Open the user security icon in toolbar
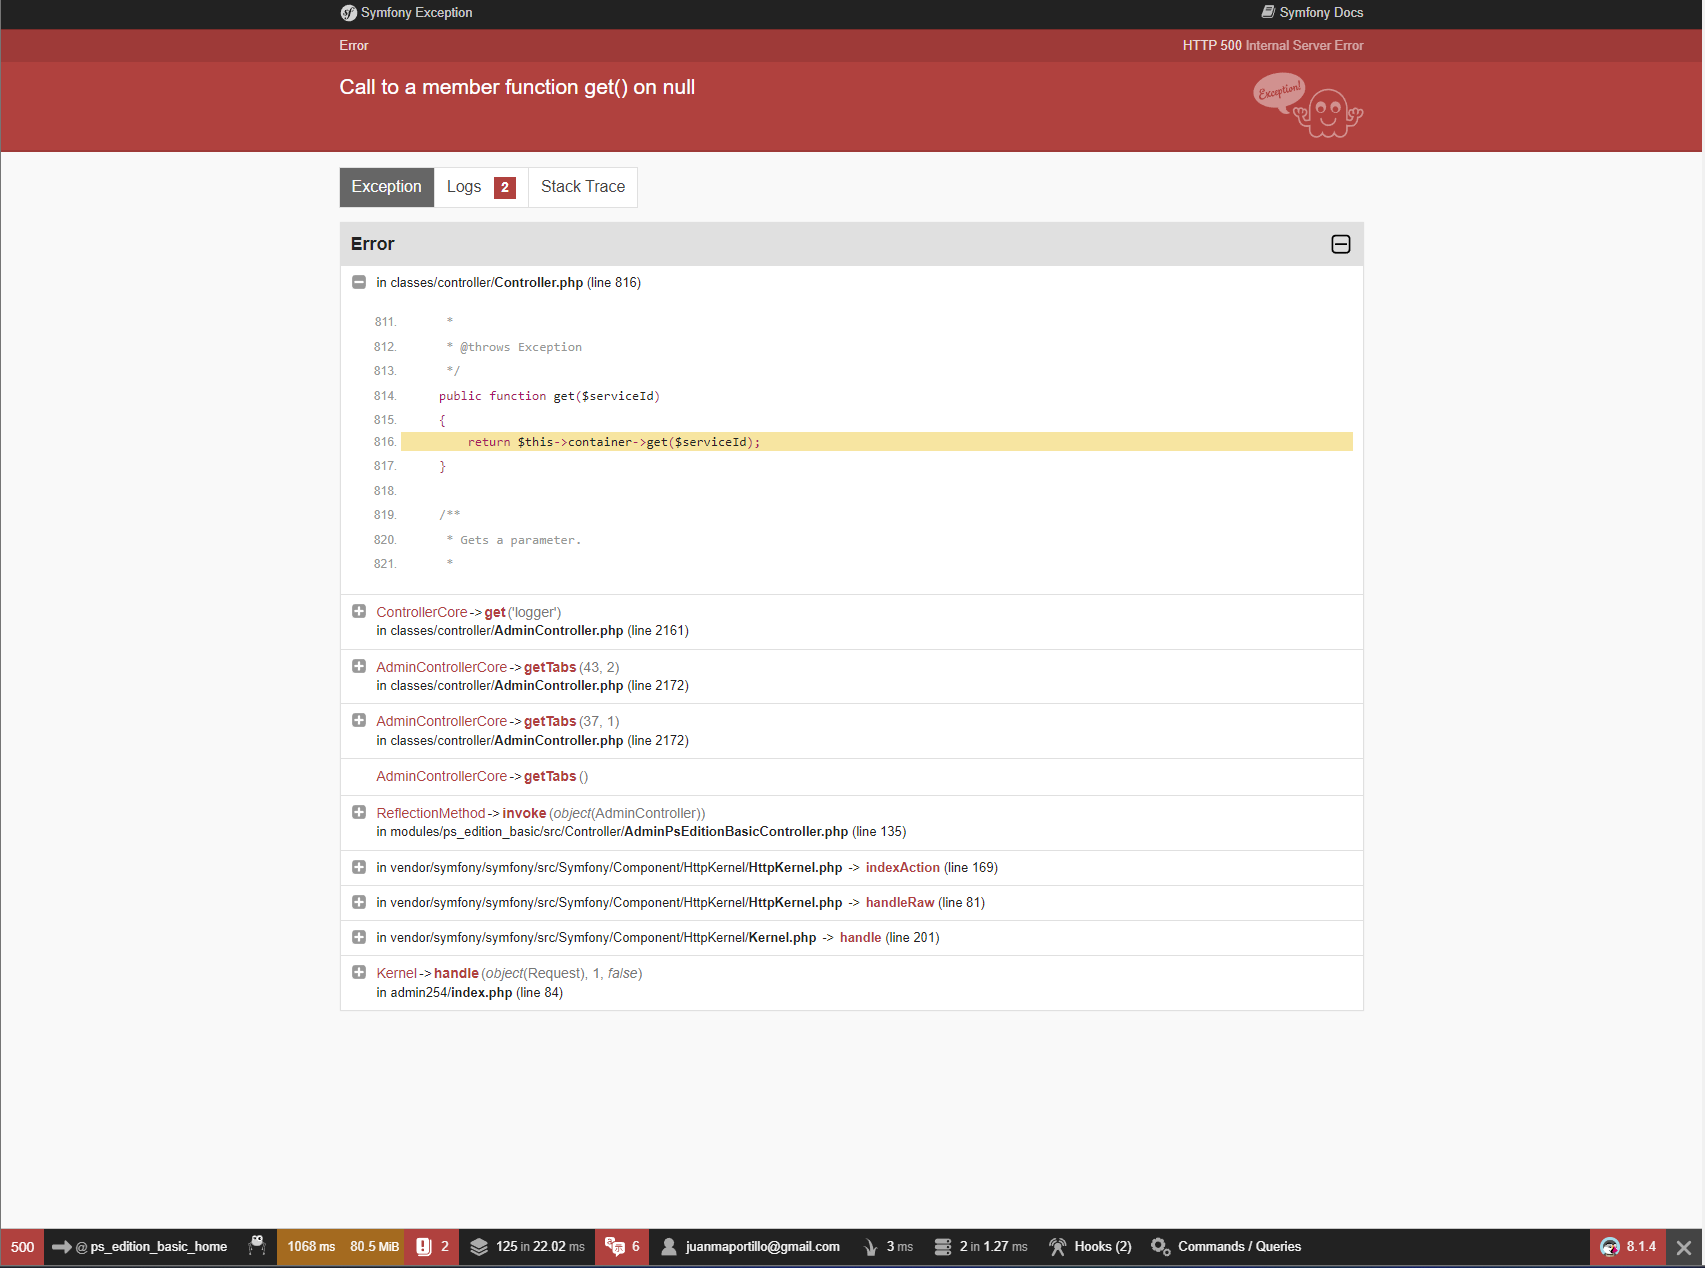Viewport: 1705px width, 1268px height. tap(669, 1247)
